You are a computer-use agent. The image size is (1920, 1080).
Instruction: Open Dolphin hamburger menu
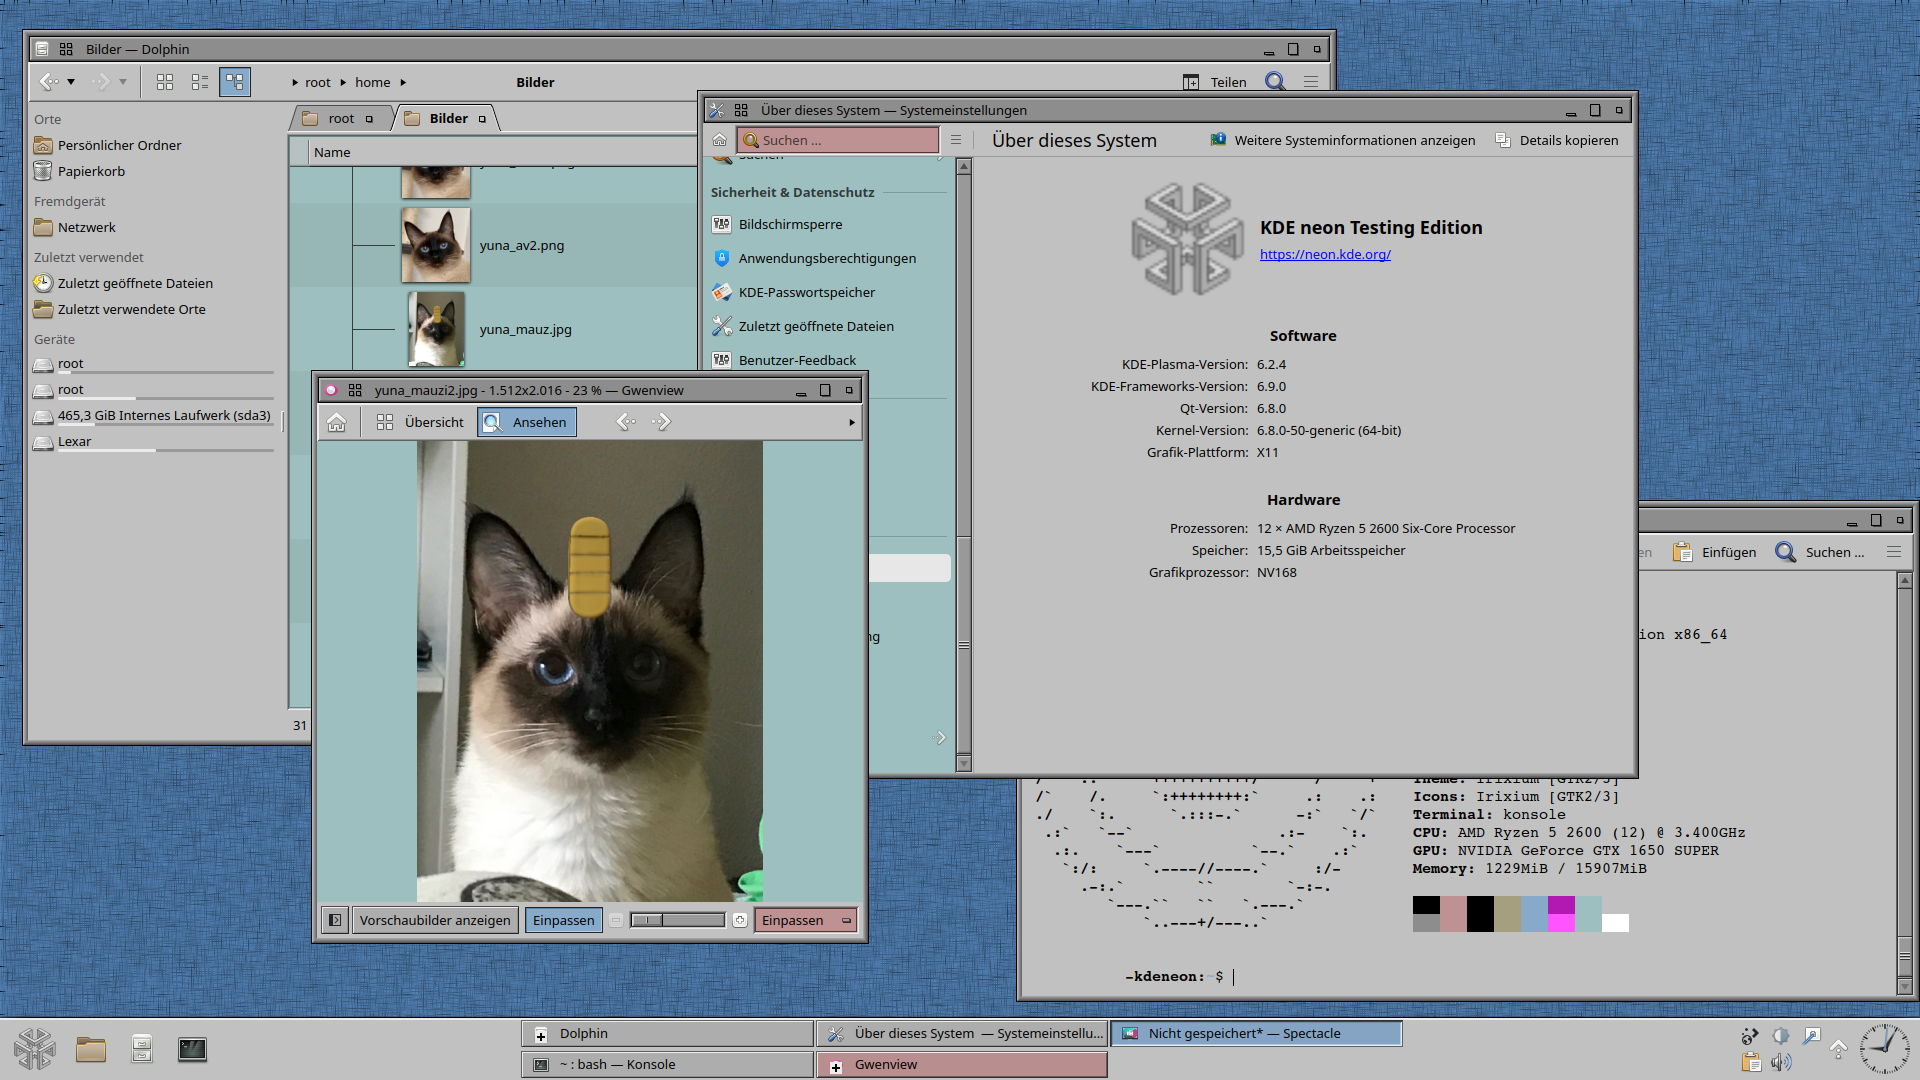pyautogui.click(x=1311, y=82)
